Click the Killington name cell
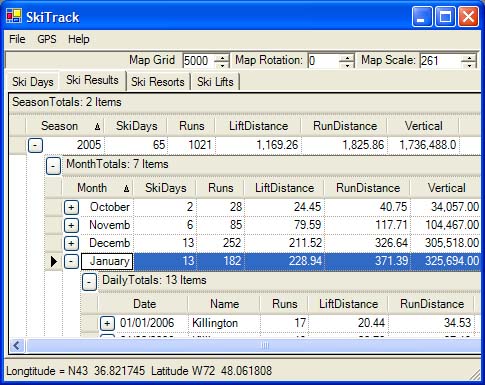485x385 pixels. pos(224,323)
